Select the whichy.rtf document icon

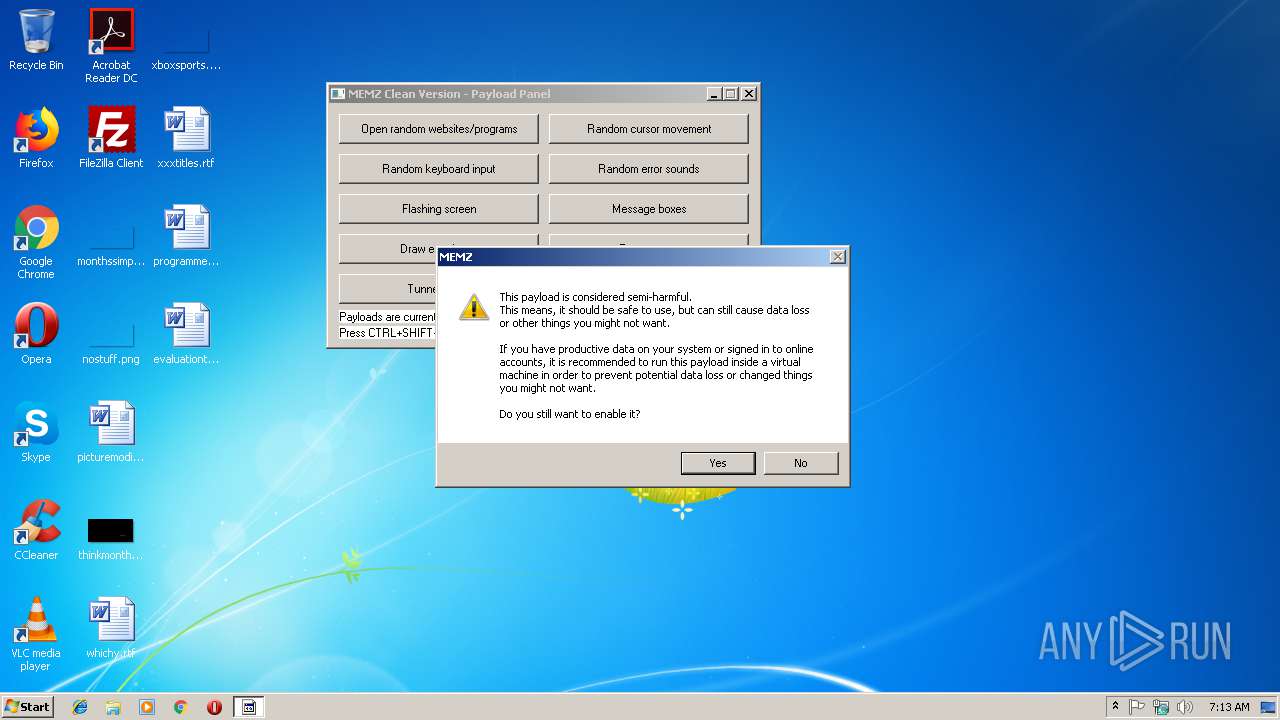tap(111, 628)
